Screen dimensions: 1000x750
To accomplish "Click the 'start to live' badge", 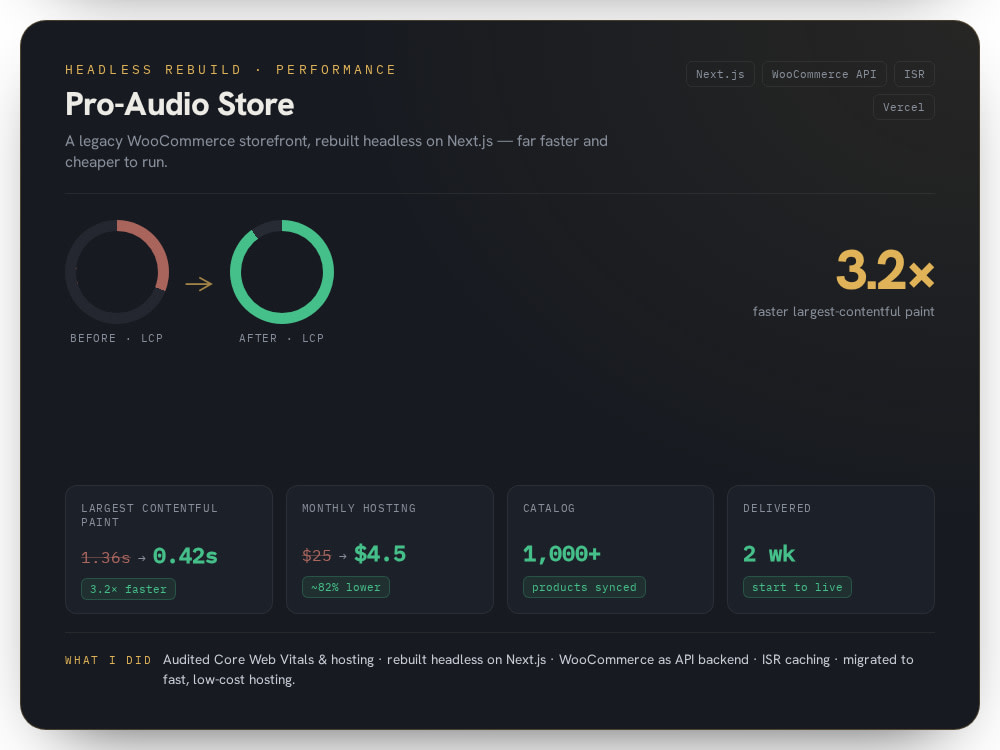I will click(797, 587).
